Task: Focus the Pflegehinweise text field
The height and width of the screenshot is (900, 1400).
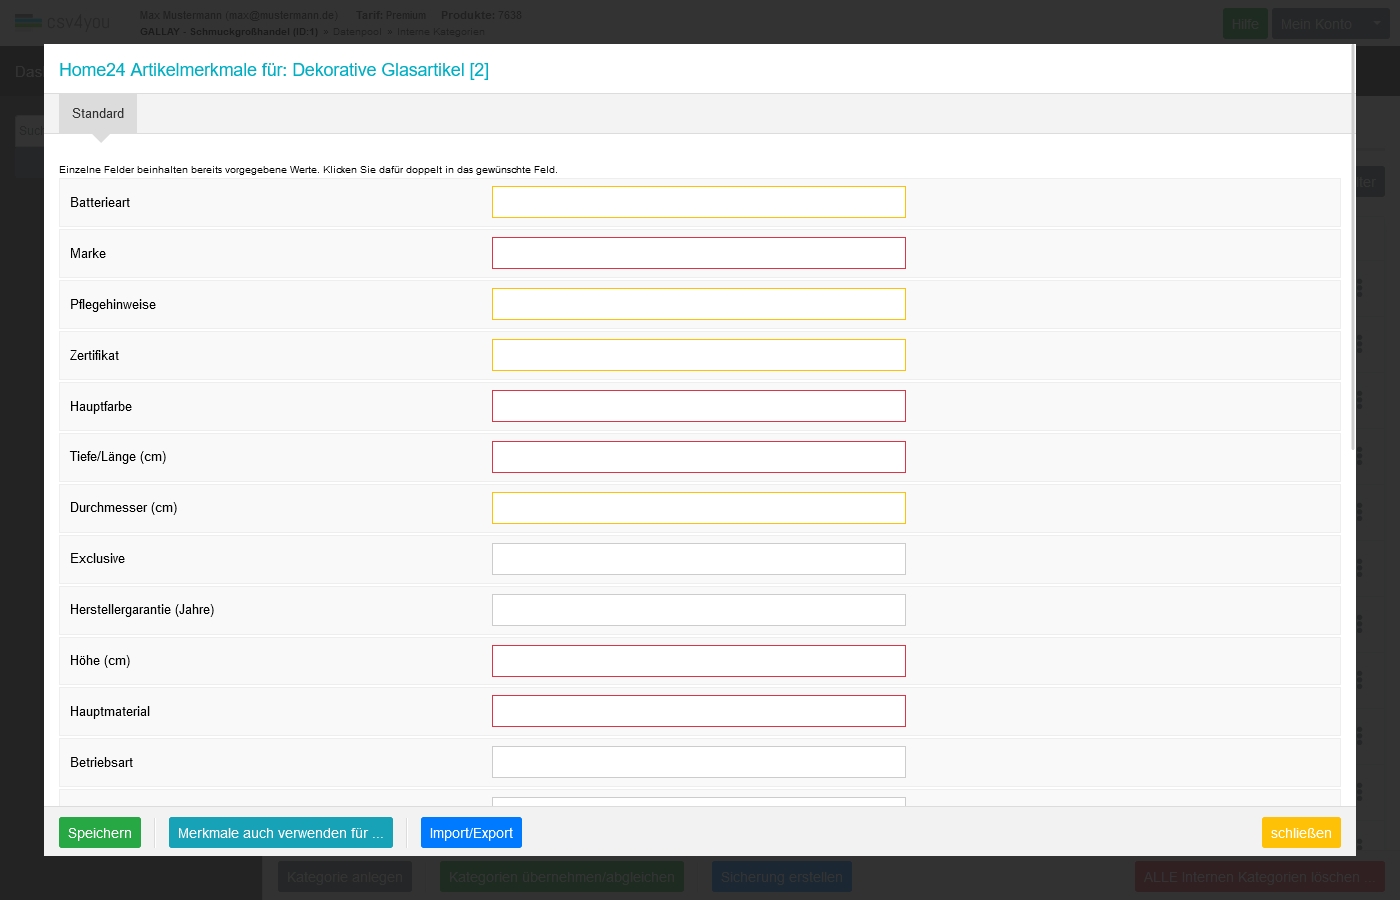Action: pos(698,304)
